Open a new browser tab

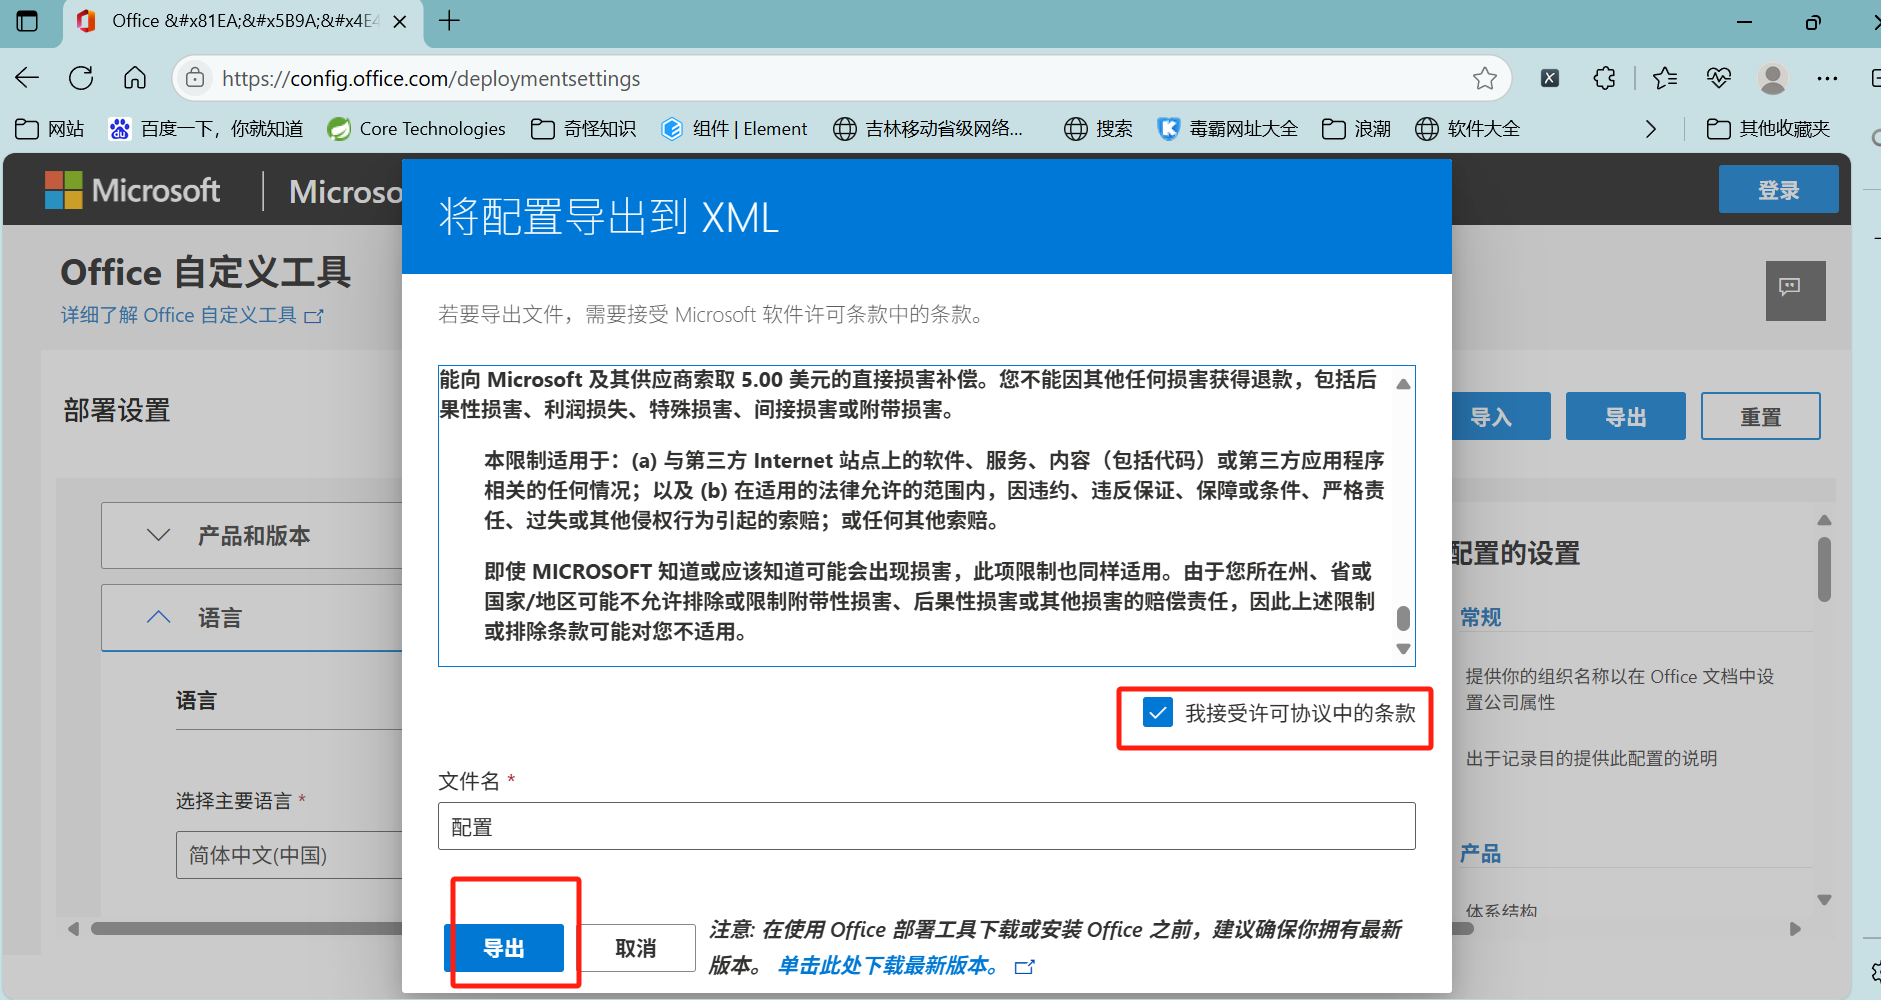(x=450, y=21)
